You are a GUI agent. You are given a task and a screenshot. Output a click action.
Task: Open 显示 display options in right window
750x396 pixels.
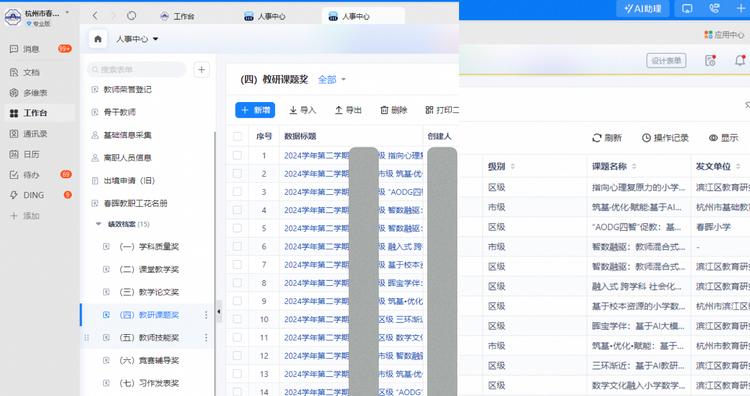click(724, 138)
